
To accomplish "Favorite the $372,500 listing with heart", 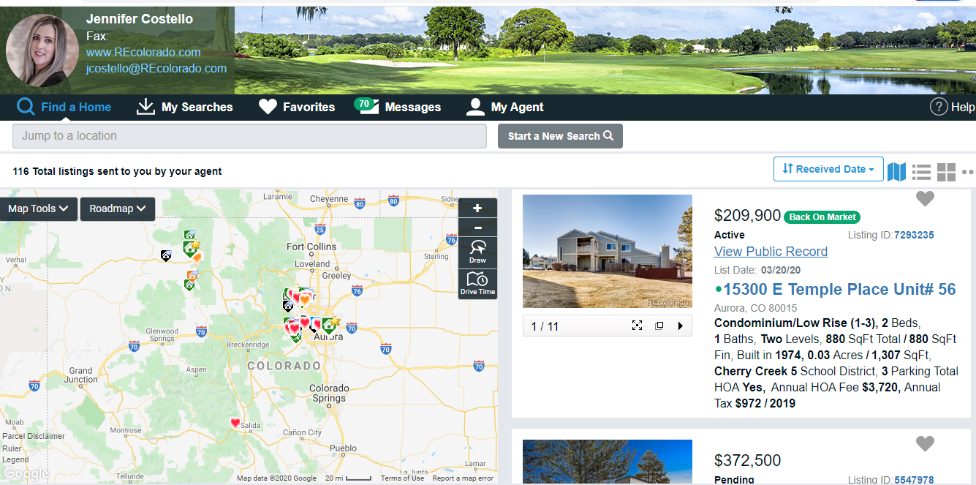I will (x=925, y=444).
